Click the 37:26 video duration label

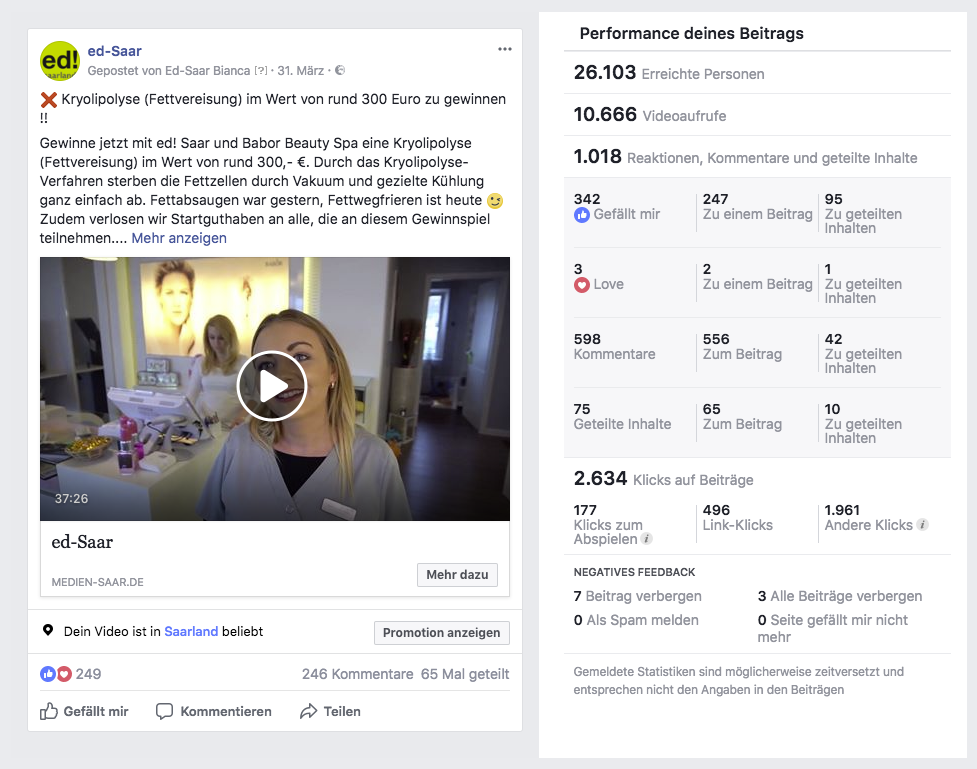coord(71,499)
